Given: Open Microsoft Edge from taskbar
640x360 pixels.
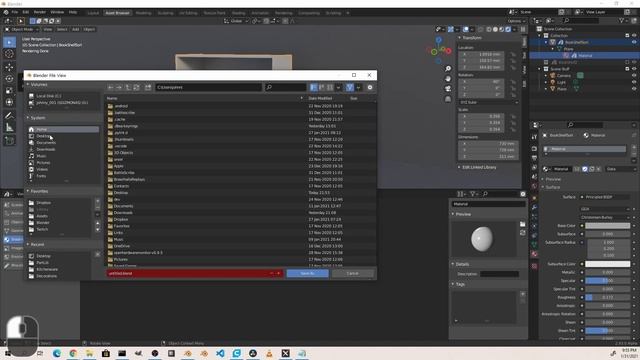Looking at the screenshot, I should pos(57,353).
